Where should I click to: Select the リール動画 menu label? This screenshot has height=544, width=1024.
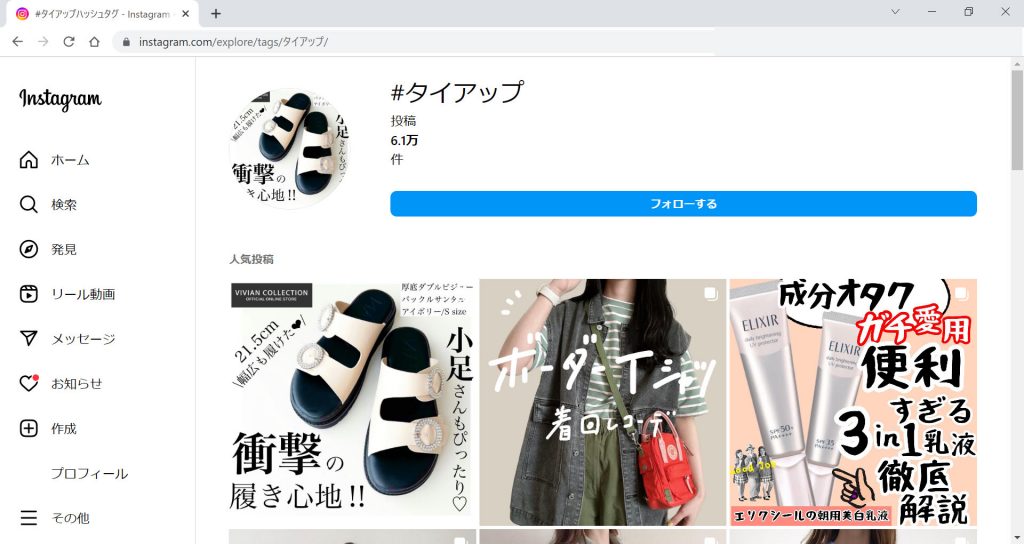(83, 295)
